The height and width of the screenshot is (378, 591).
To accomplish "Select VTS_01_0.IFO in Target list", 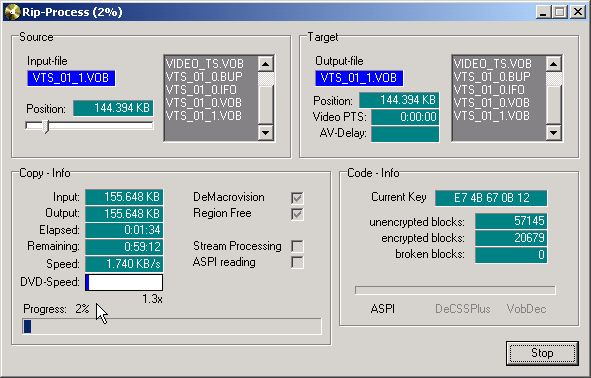I will click(489, 90).
